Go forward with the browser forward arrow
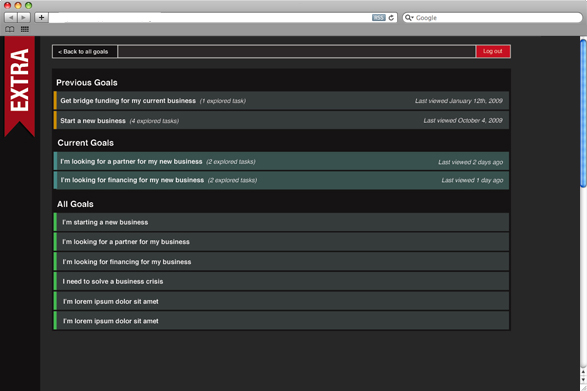 click(24, 17)
